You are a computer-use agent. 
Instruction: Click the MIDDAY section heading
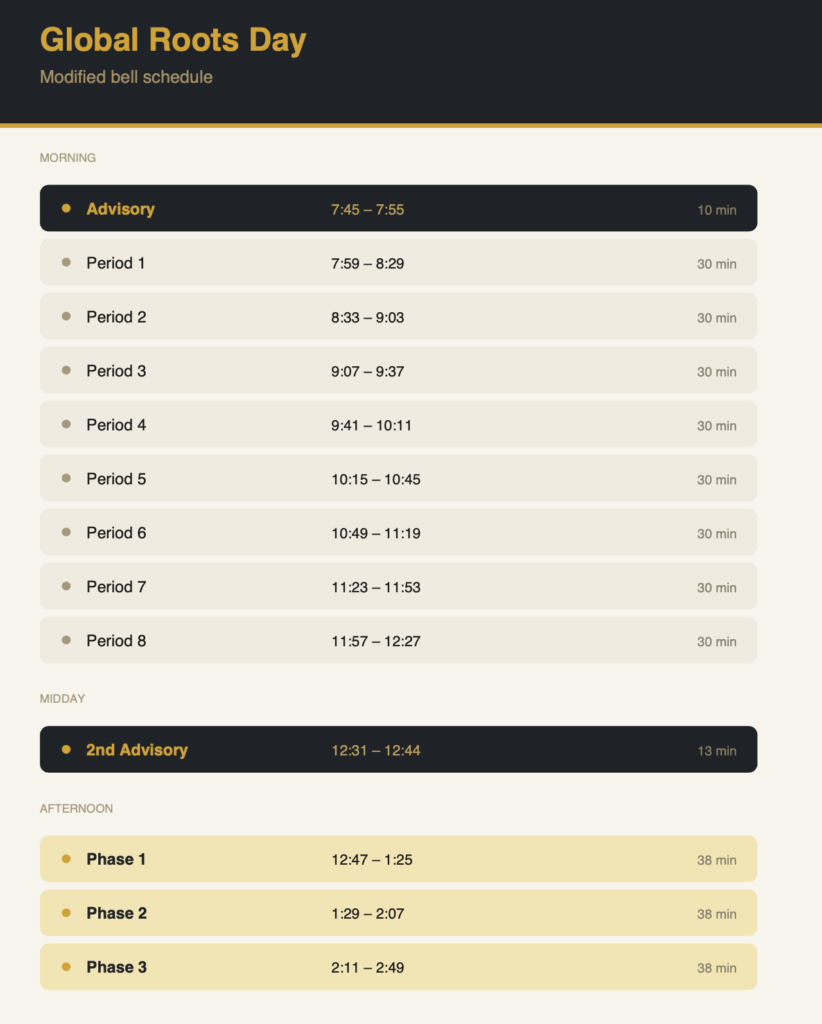tap(63, 699)
